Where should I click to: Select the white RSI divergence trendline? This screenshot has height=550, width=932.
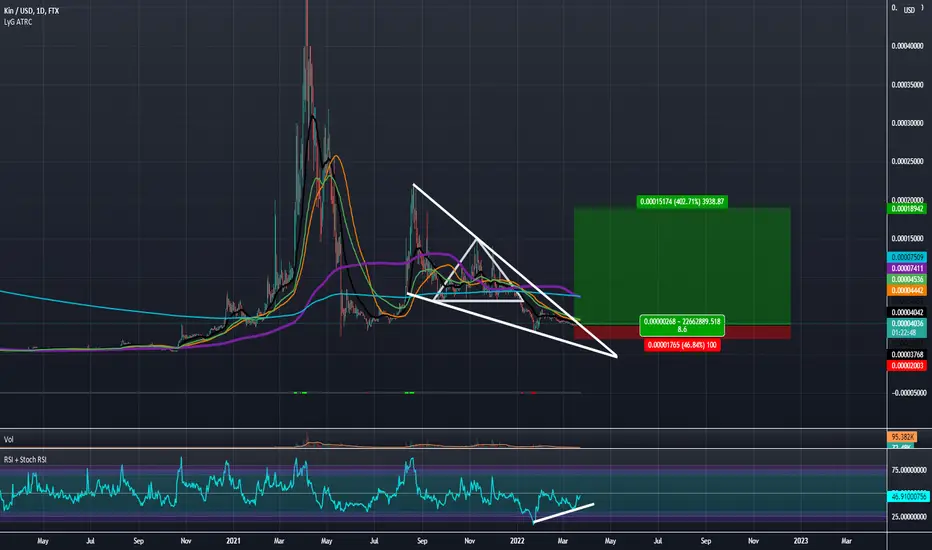coord(563,514)
